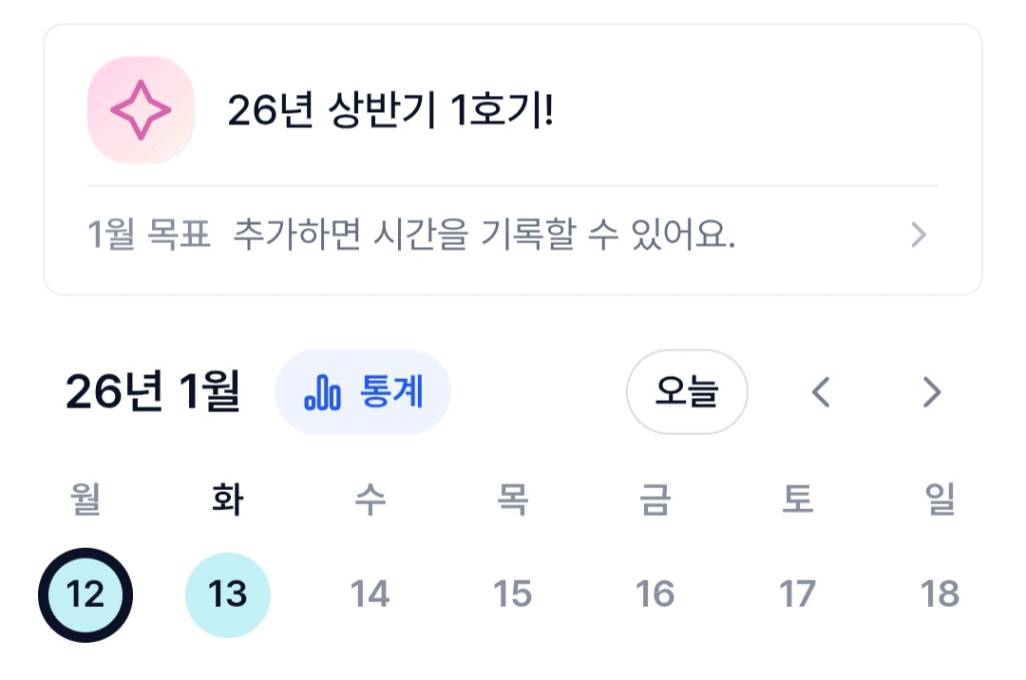Click the 26년 상반기 1호기! title
Screen dimensions: 1026x680
click(390, 111)
